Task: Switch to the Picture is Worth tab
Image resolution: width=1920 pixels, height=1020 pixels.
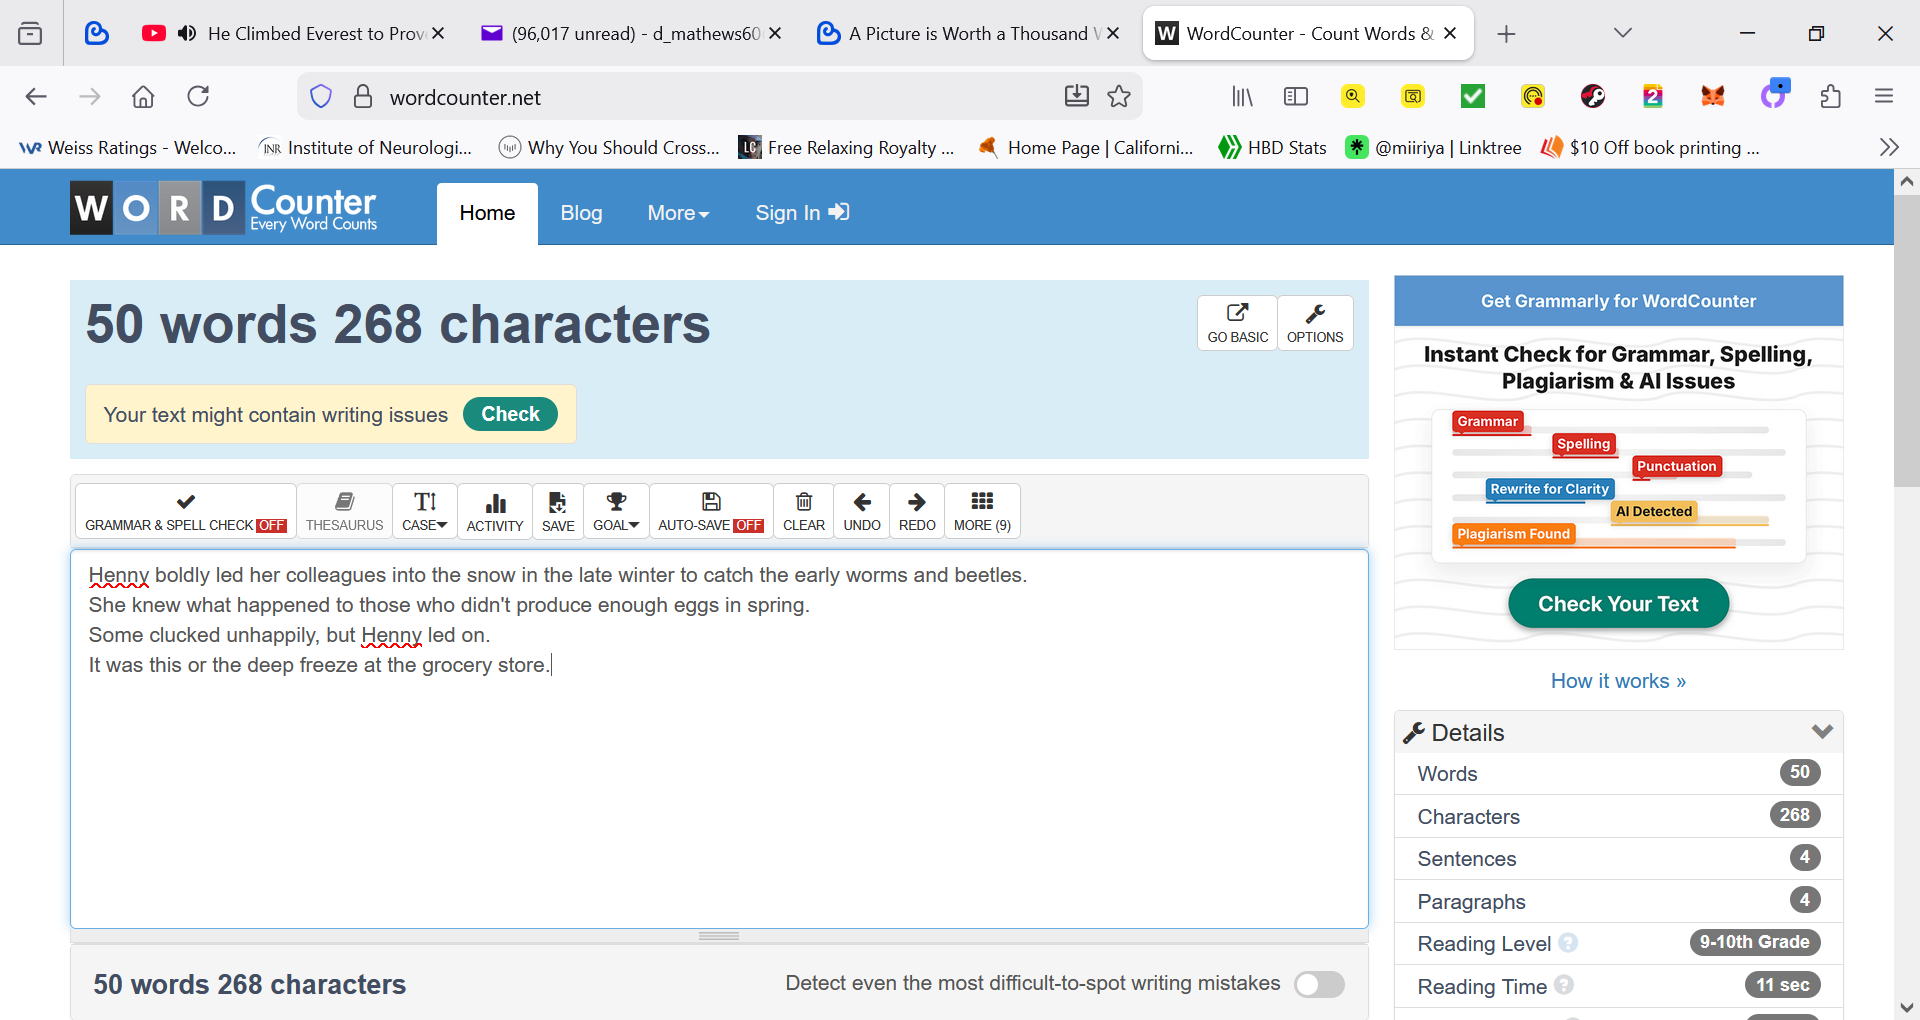Action: tap(968, 33)
